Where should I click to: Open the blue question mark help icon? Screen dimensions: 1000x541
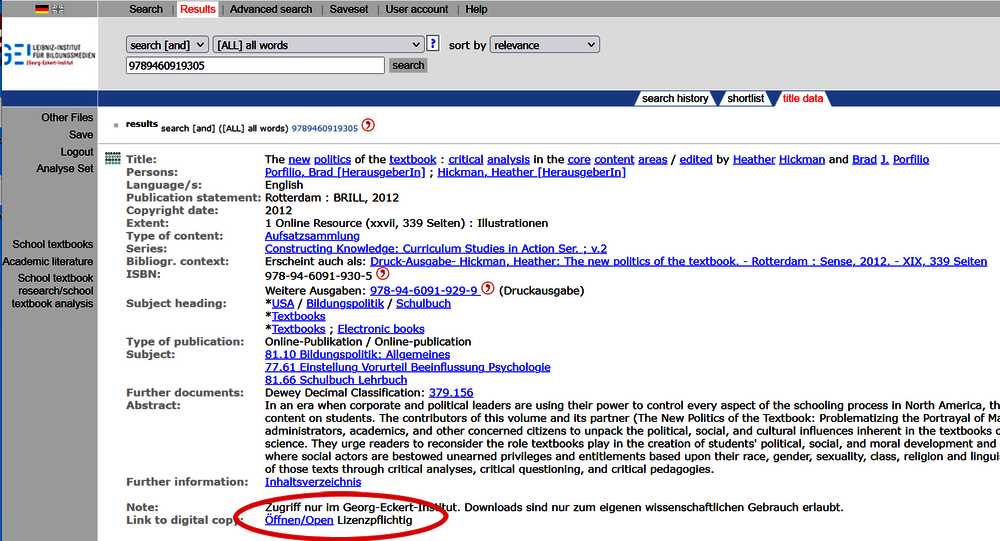pos(432,43)
